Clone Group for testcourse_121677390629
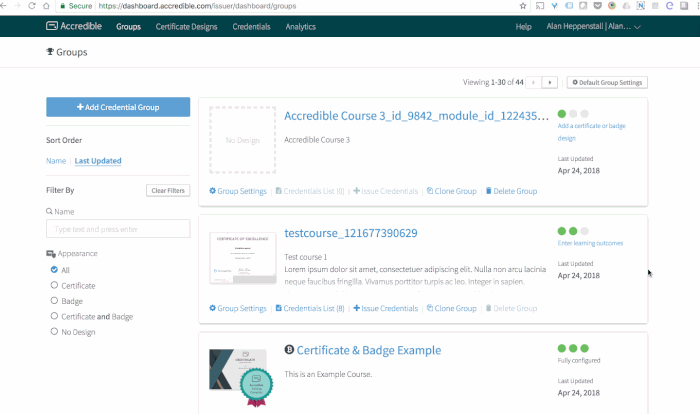Screen dimensions: 700x414 [x=452, y=308]
